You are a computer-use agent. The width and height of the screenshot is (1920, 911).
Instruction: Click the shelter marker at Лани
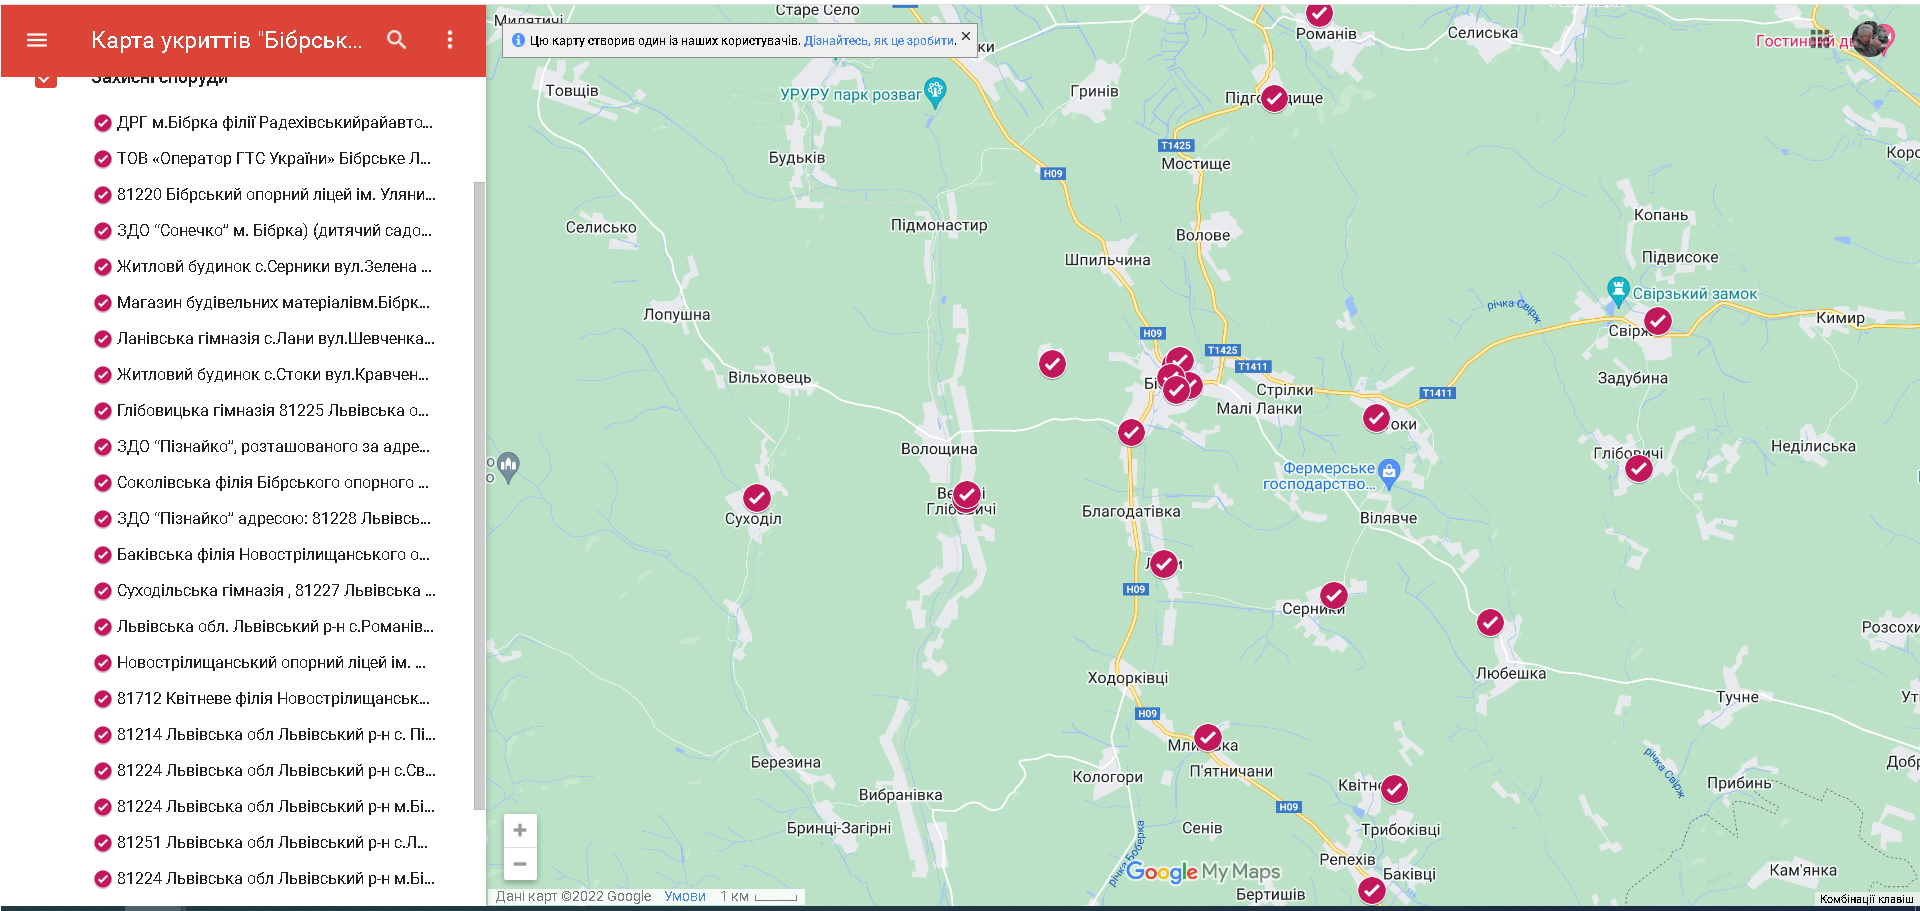[1164, 564]
